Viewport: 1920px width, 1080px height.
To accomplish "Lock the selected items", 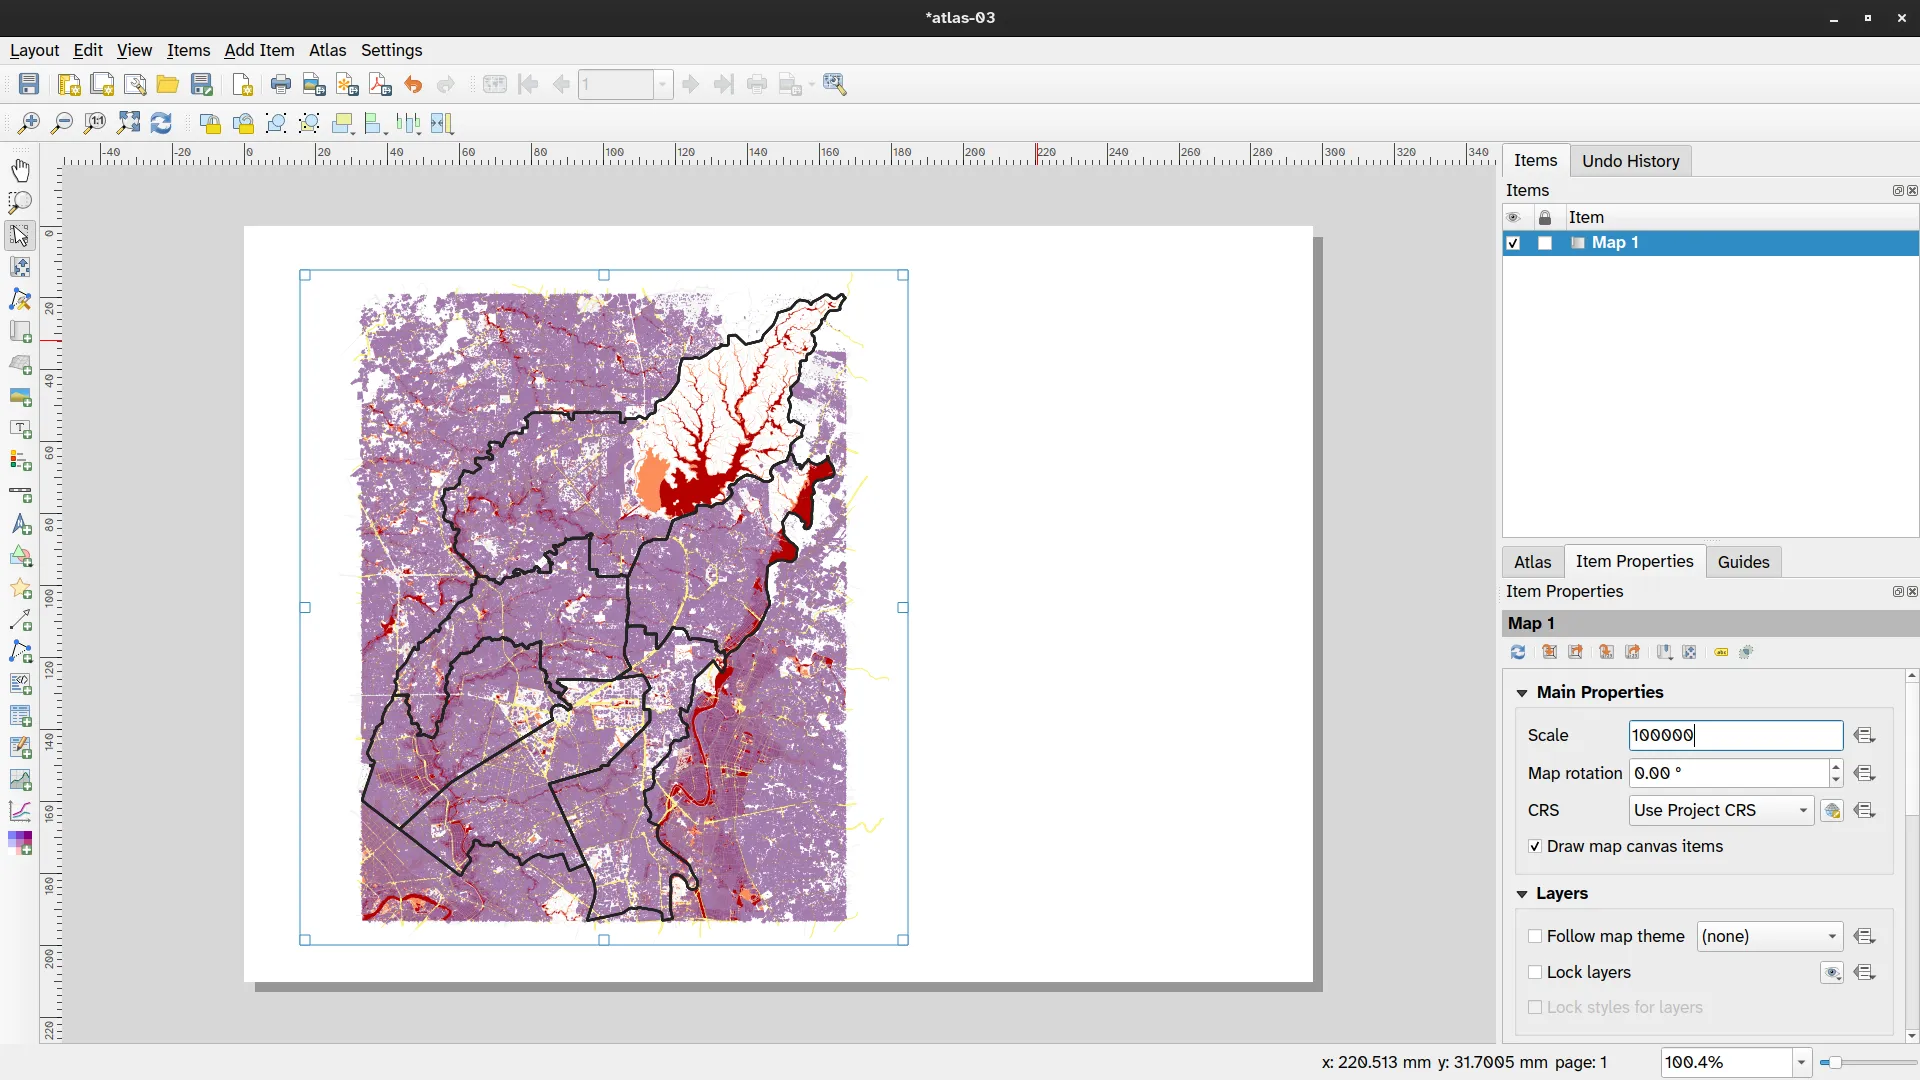I will [x=210, y=123].
